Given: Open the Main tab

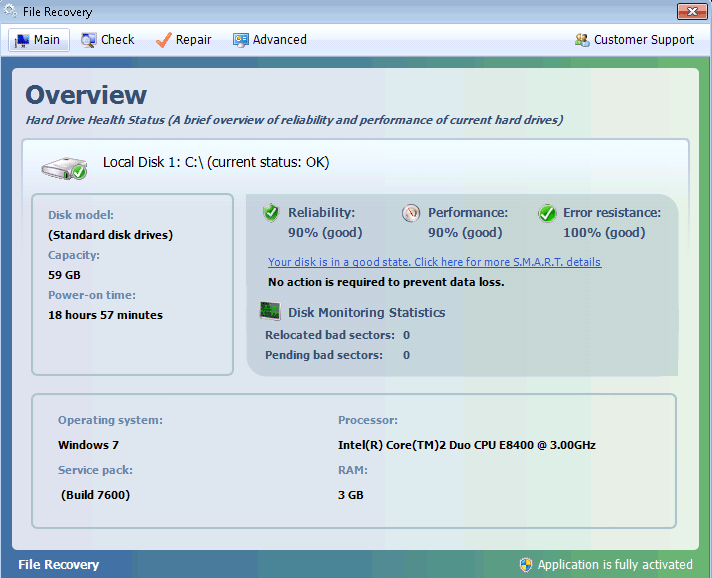Looking at the screenshot, I should click(38, 40).
